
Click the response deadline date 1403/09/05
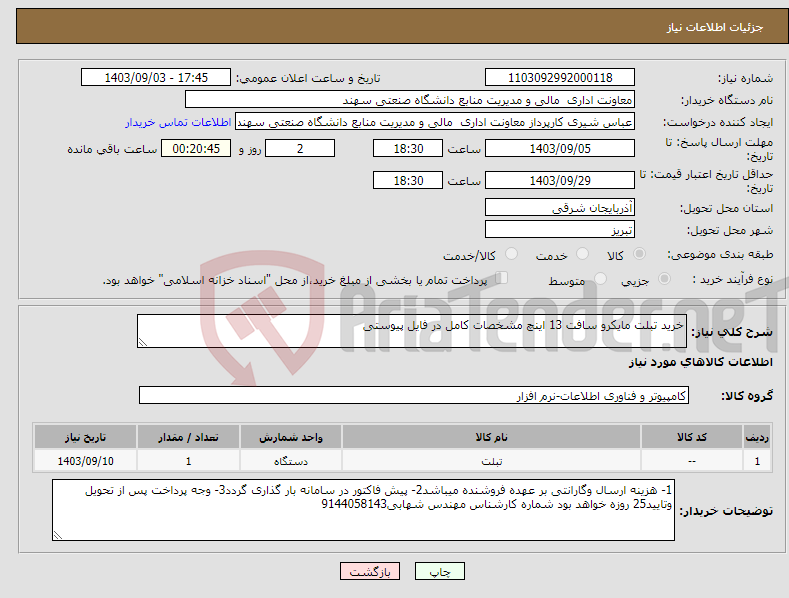point(560,148)
